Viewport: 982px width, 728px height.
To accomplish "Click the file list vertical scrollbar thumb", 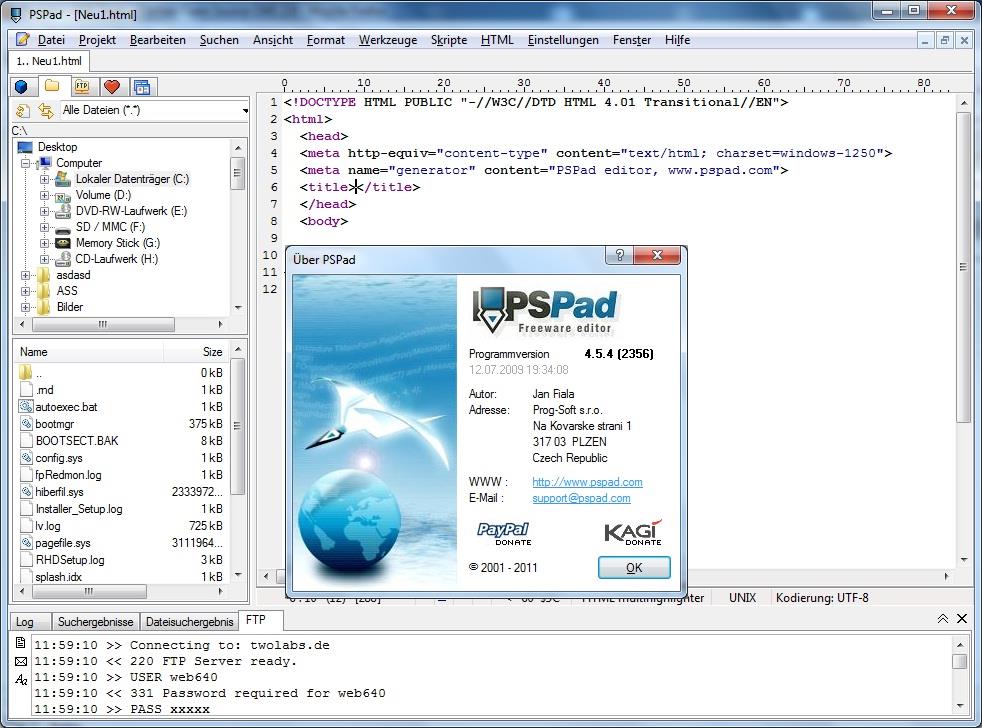I will pos(237,427).
